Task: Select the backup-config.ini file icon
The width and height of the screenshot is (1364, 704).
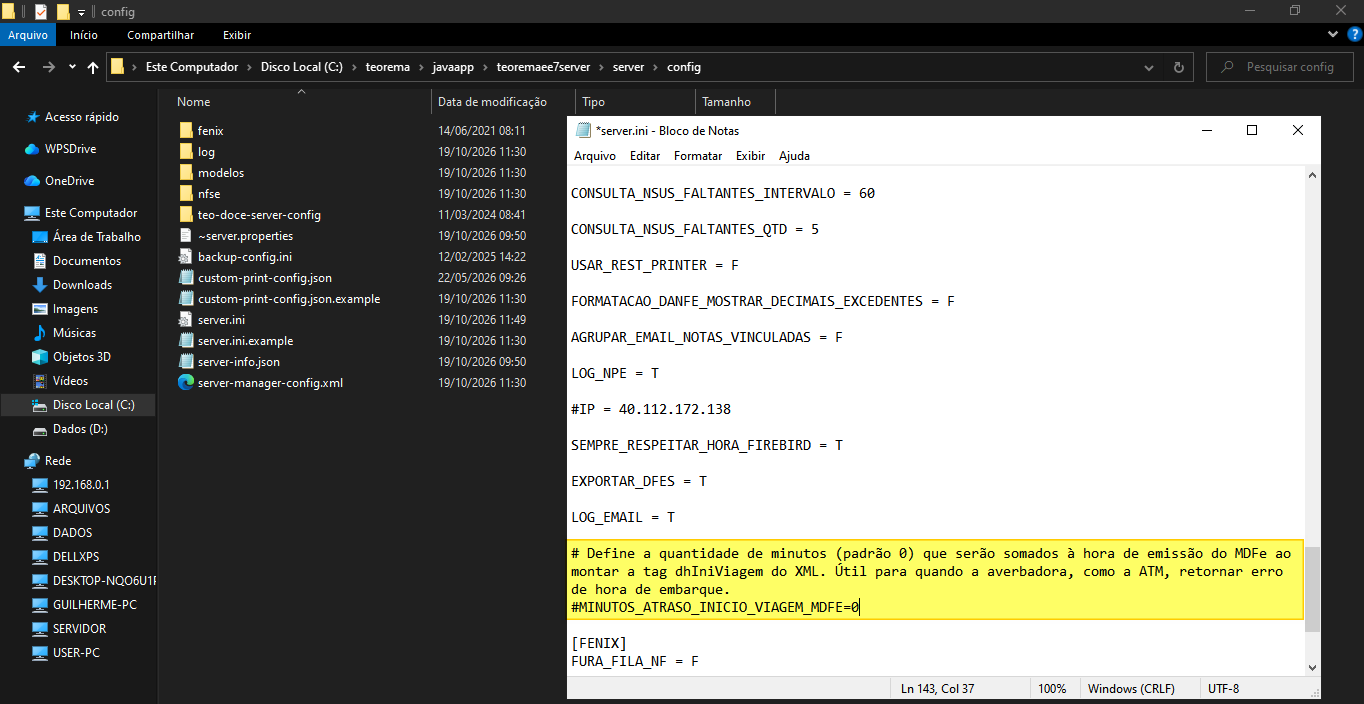Action: coord(185,256)
